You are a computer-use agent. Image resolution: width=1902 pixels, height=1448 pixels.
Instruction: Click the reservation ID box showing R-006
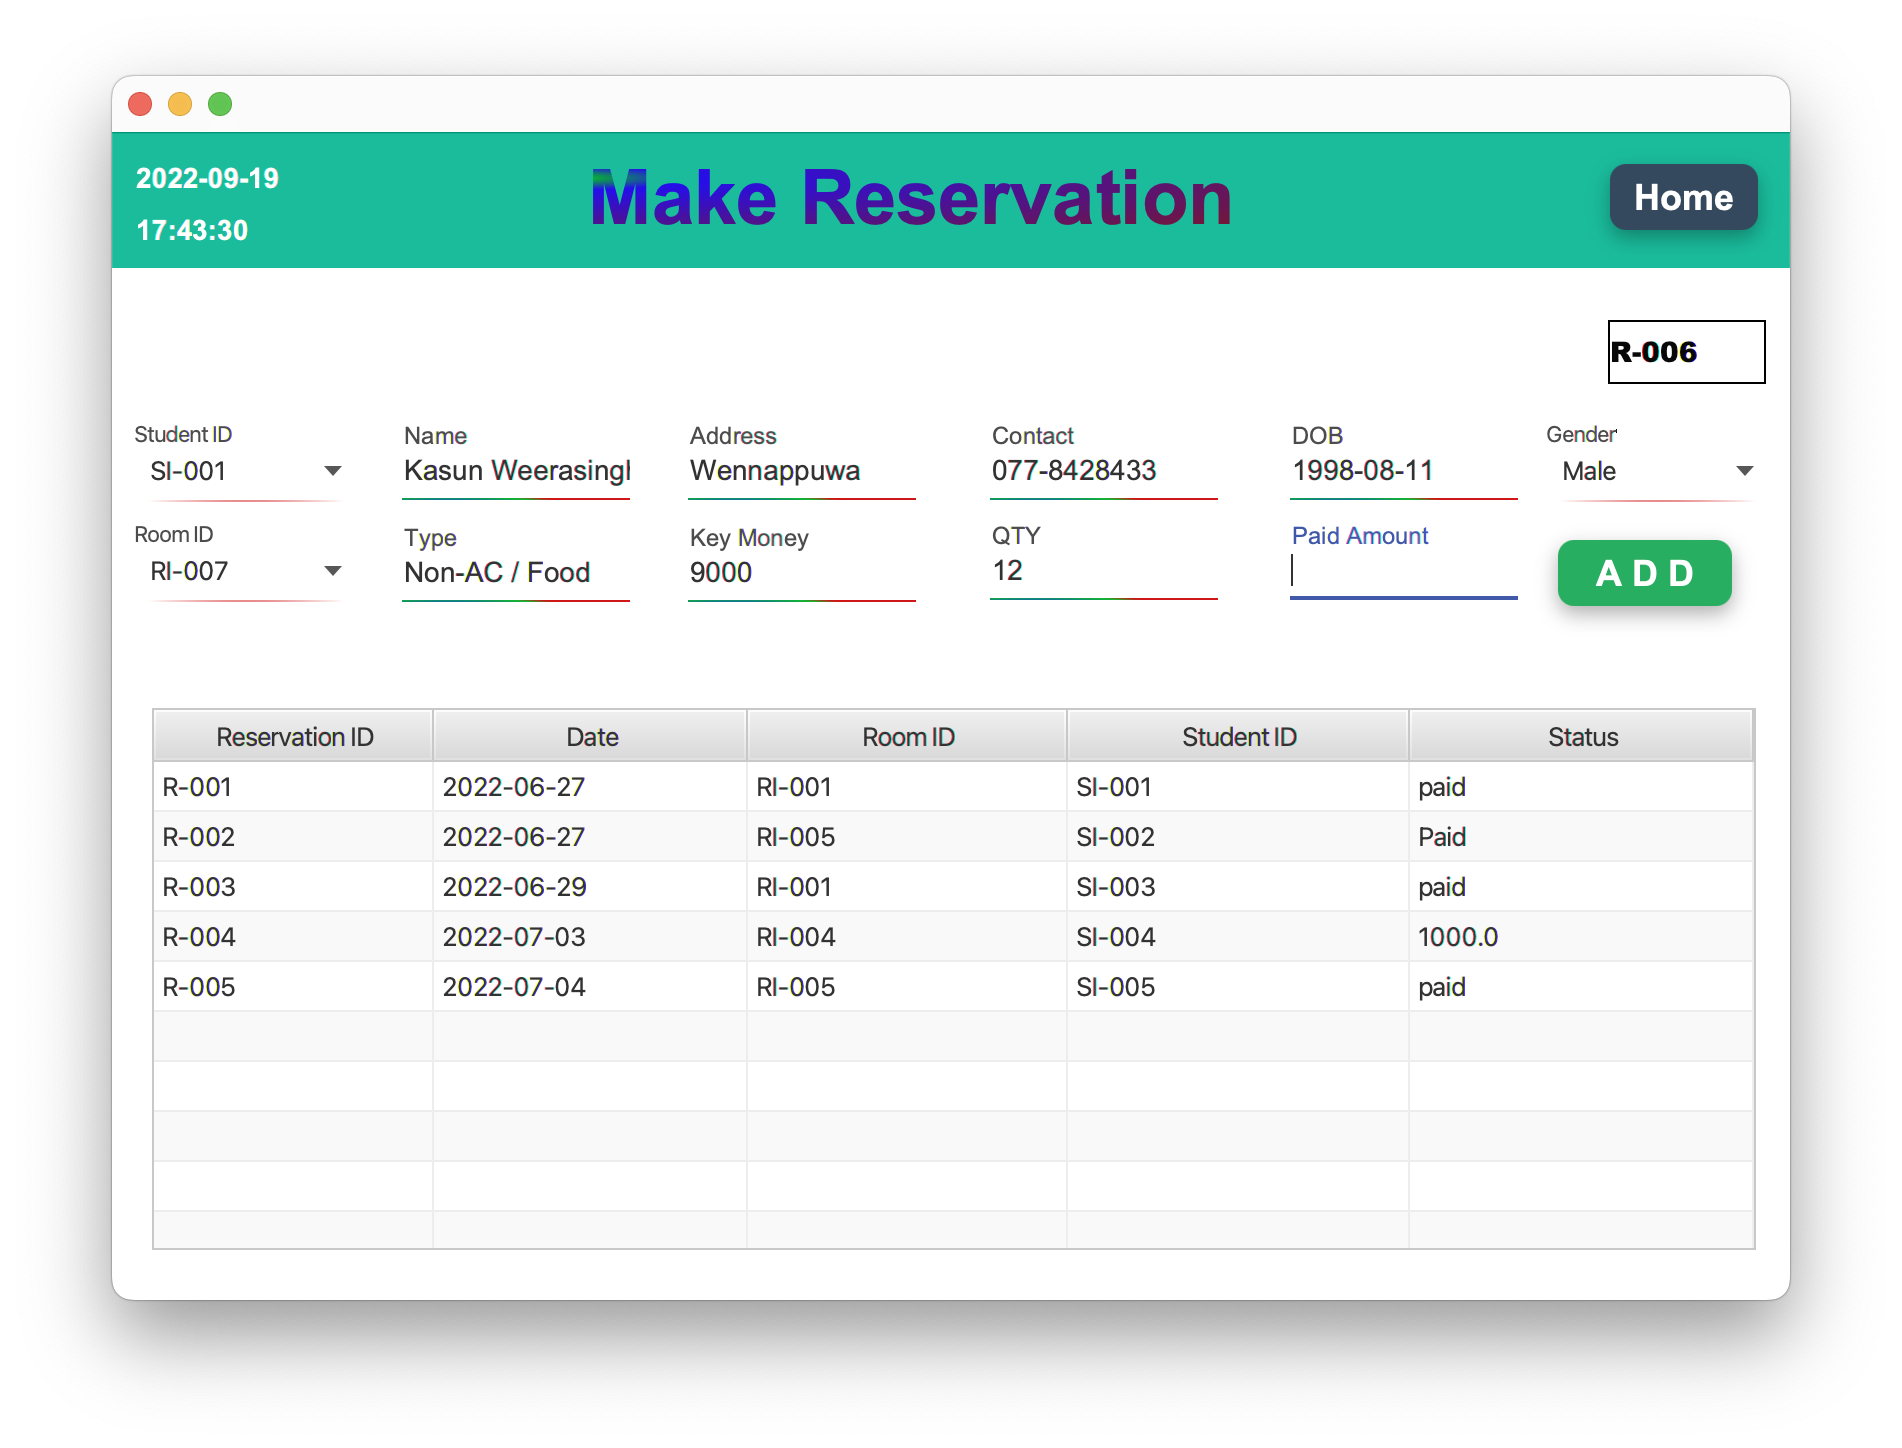1686,351
